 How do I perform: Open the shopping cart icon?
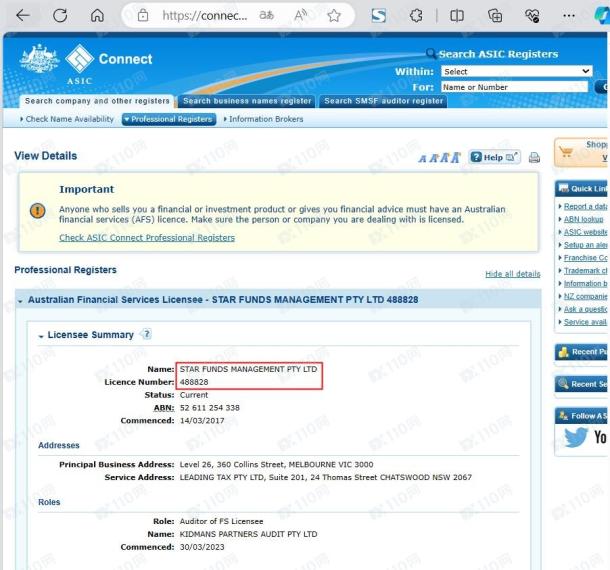tap(566, 152)
